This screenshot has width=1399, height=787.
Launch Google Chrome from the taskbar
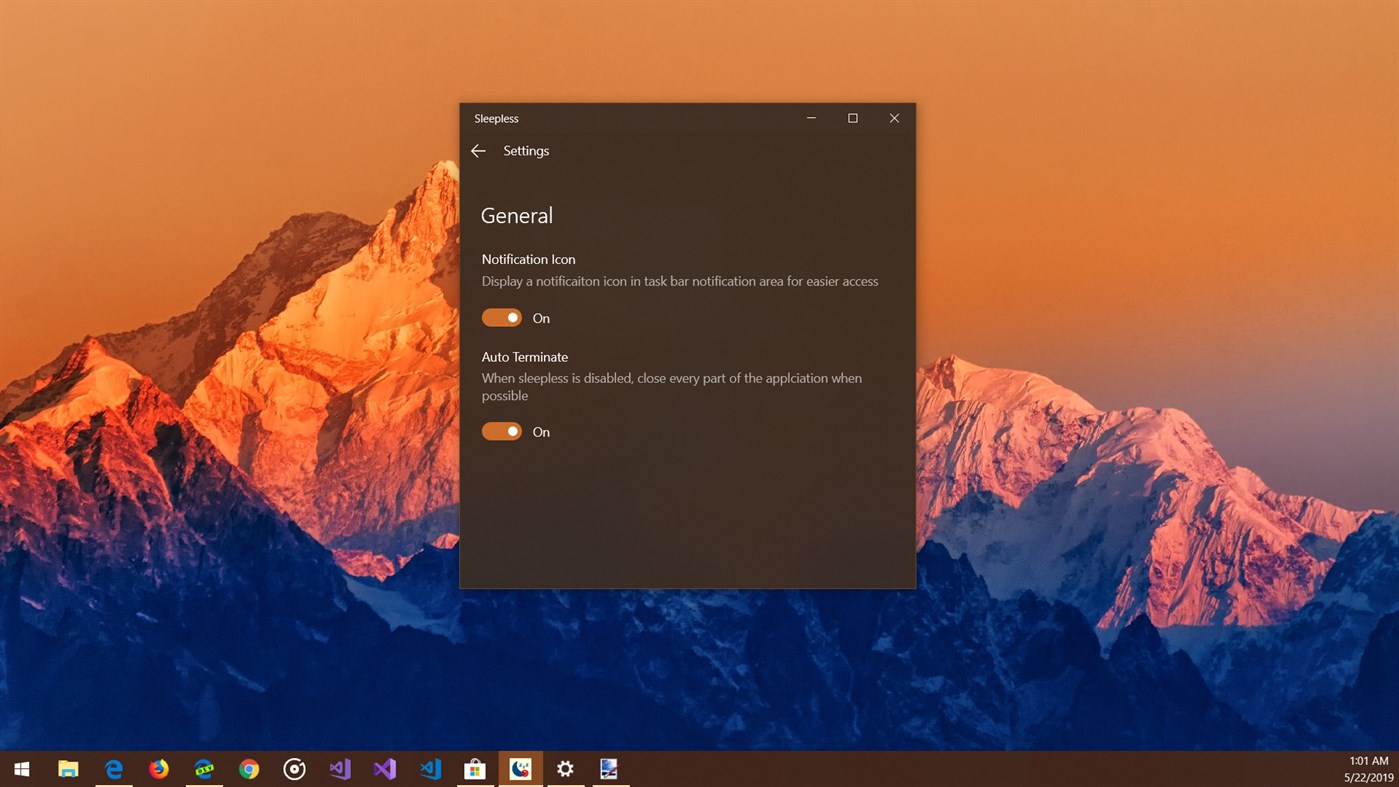pos(248,768)
